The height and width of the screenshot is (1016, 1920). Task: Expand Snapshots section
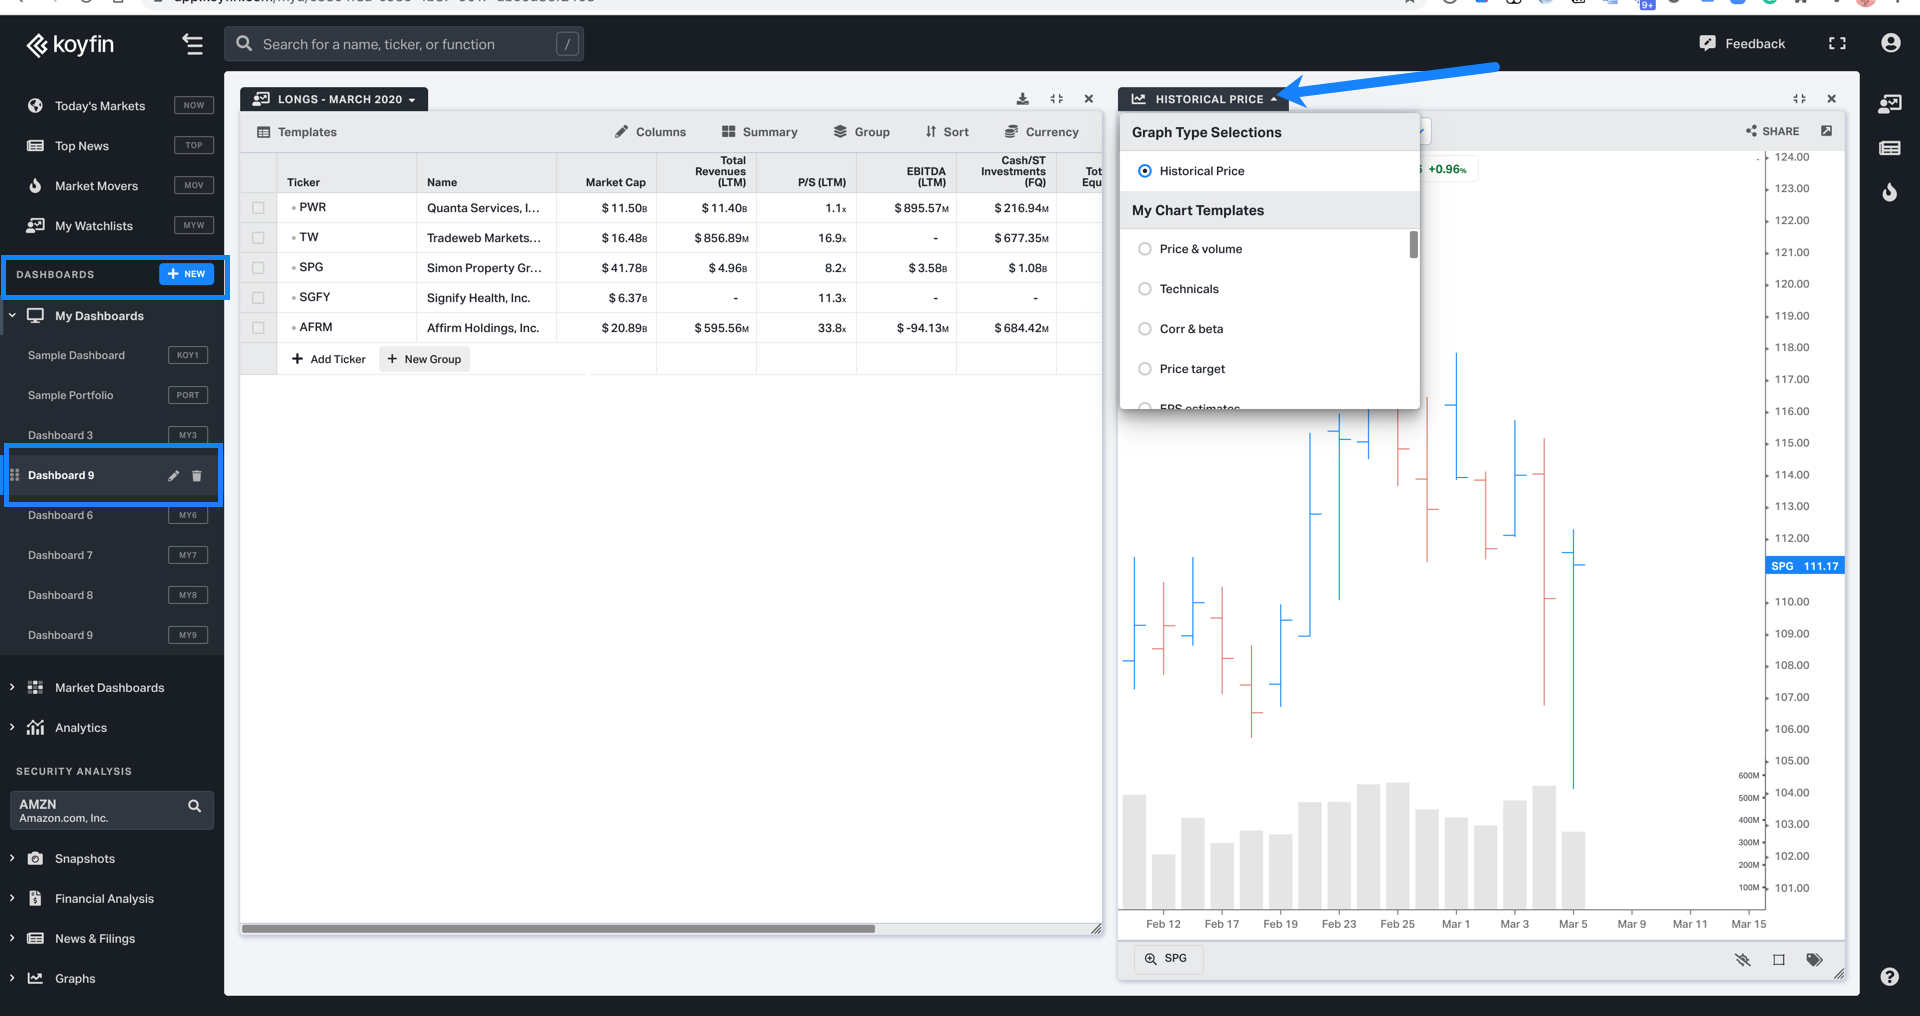coord(12,859)
